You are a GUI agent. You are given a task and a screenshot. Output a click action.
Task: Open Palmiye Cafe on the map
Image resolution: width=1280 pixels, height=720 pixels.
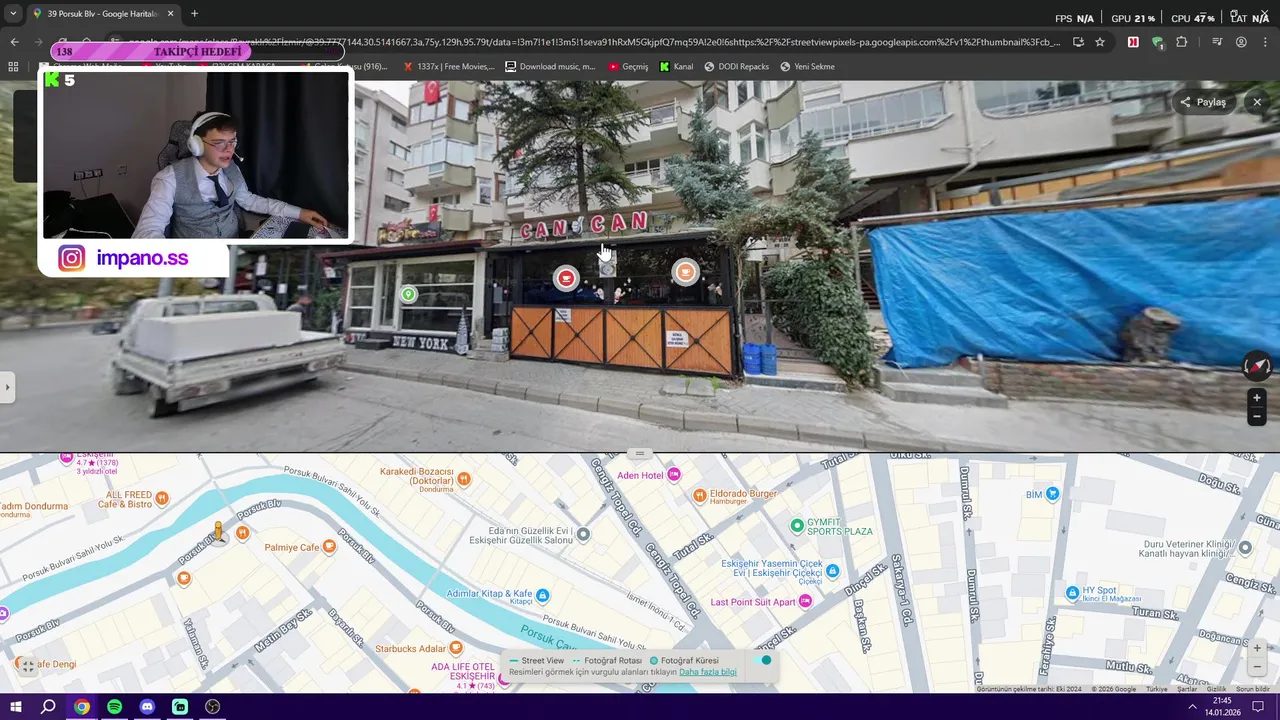tap(329, 547)
